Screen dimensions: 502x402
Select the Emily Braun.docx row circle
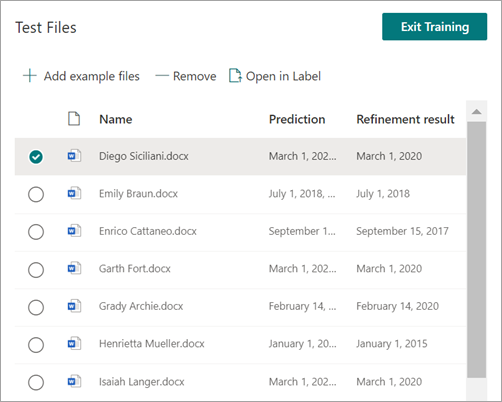pos(36,194)
